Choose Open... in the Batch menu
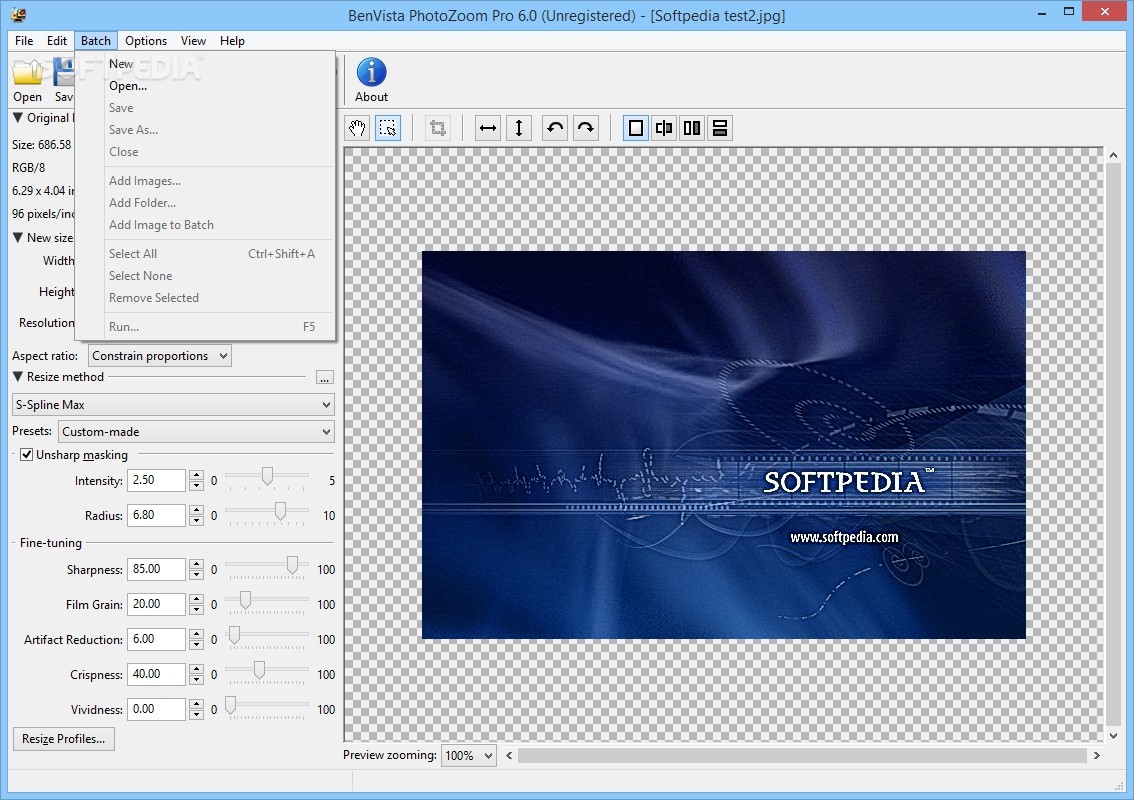The image size is (1134, 800). pos(205,85)
